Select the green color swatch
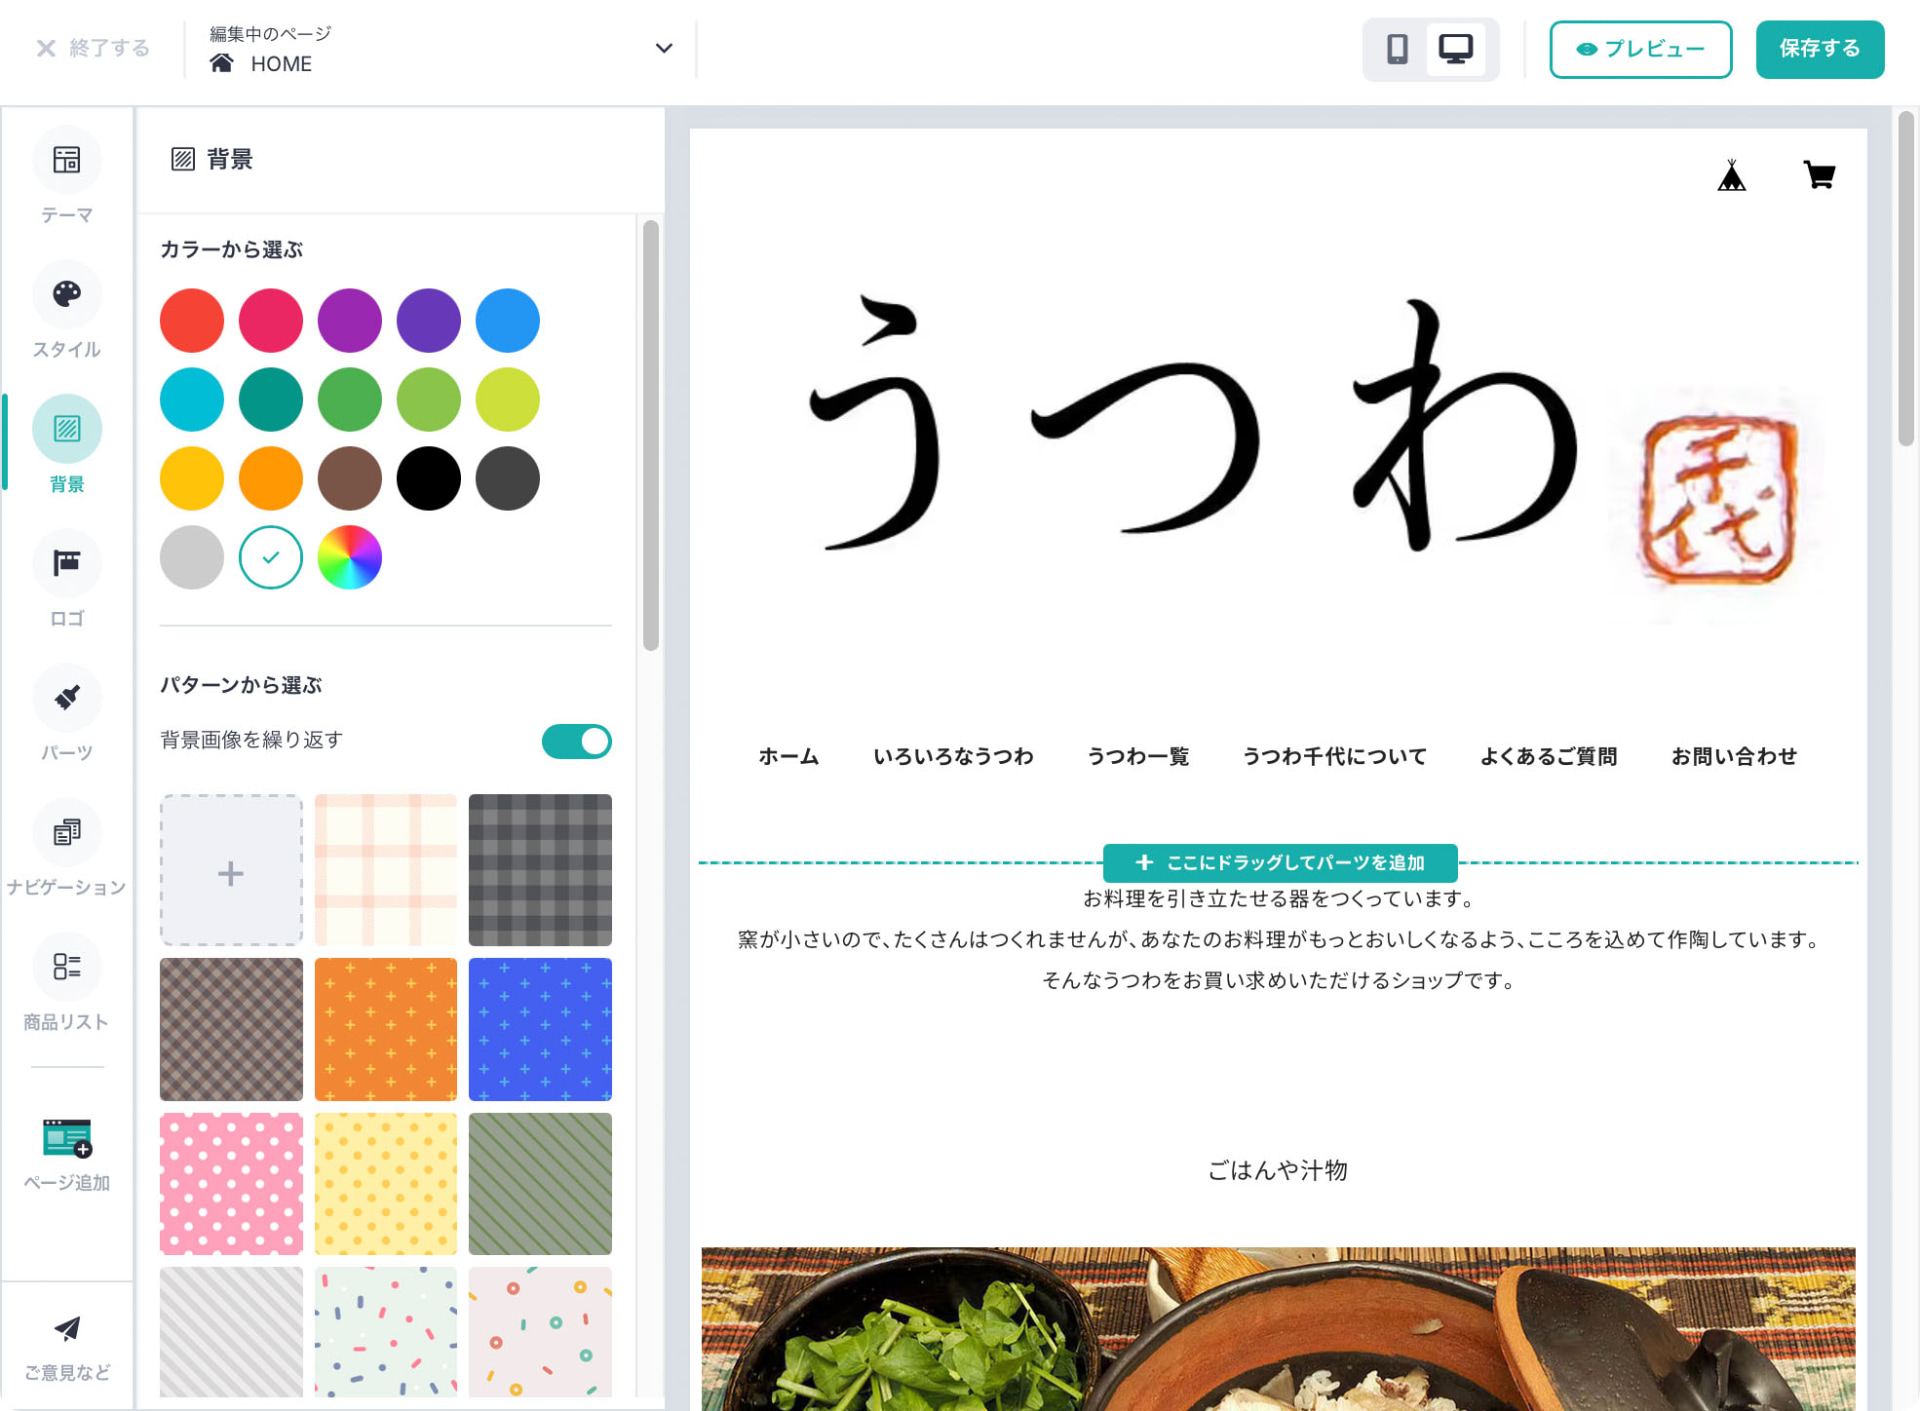This screenshot has height=1411, width=1920. [x=350, y=400]
